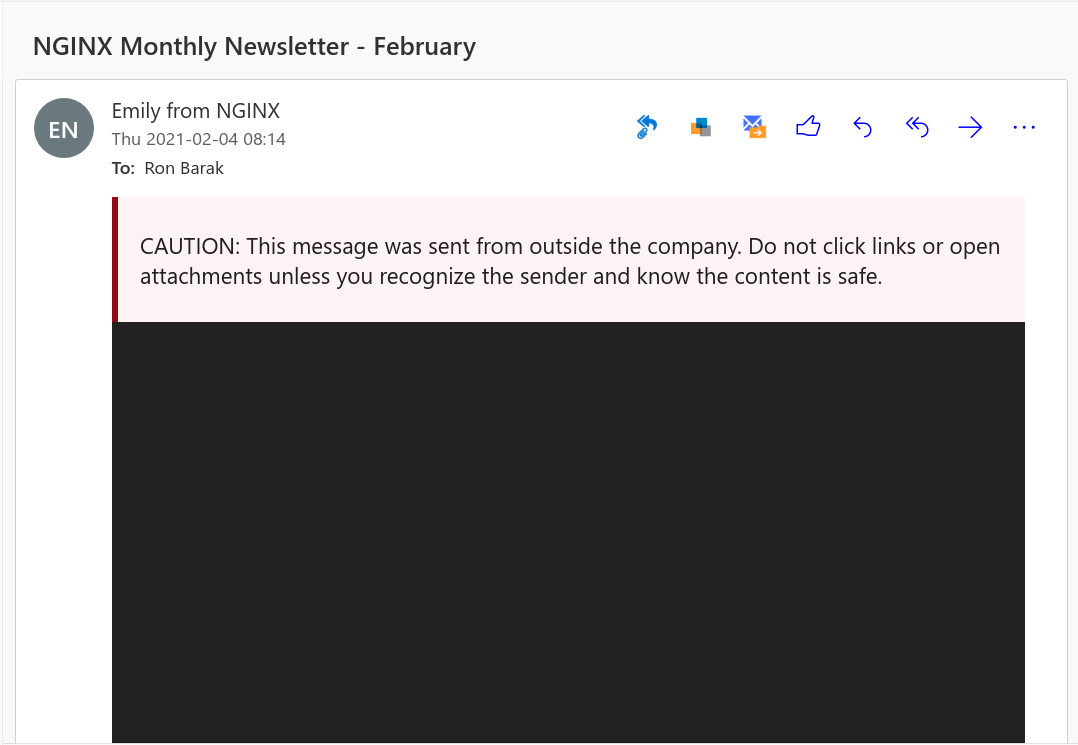
Task: Reply all to the message
Action: [916, 127]
